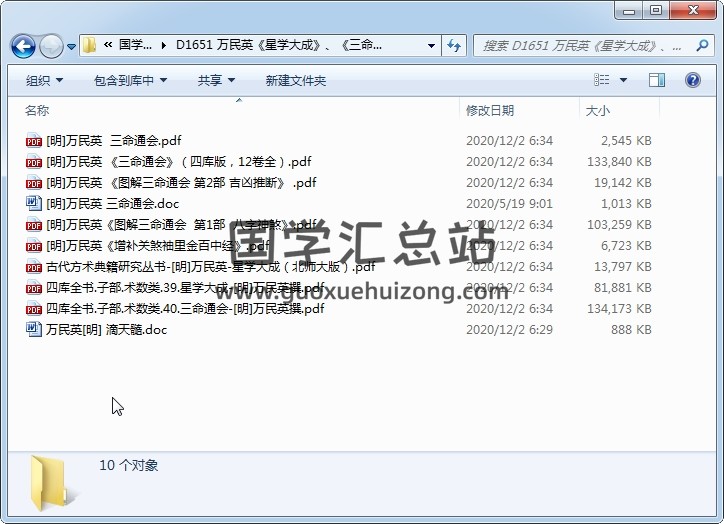Select 四库全书.子部.术数类.40.三命通会 file name

[x=185, y=308]
